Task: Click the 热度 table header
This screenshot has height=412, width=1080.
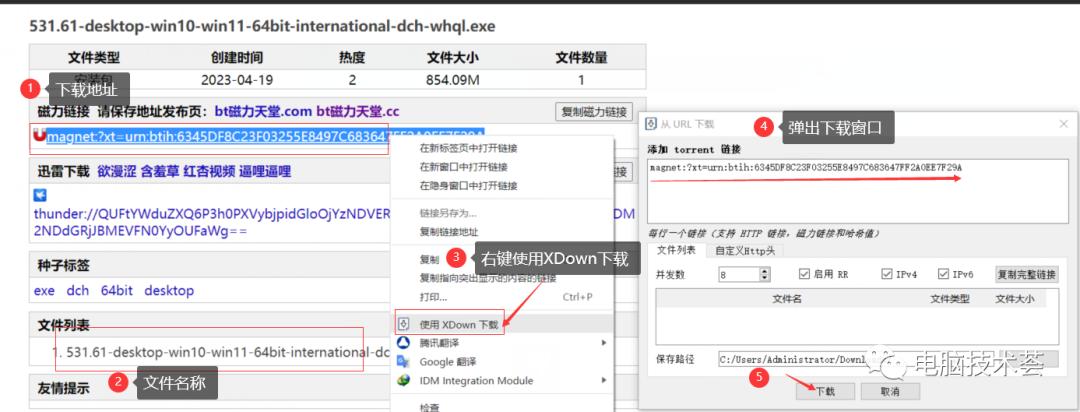Action: click(352, 58)
